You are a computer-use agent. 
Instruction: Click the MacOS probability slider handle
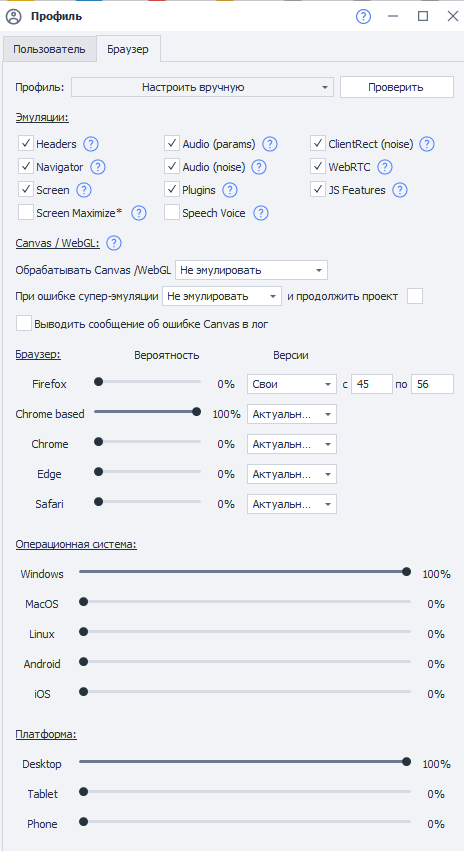point(84,601)
